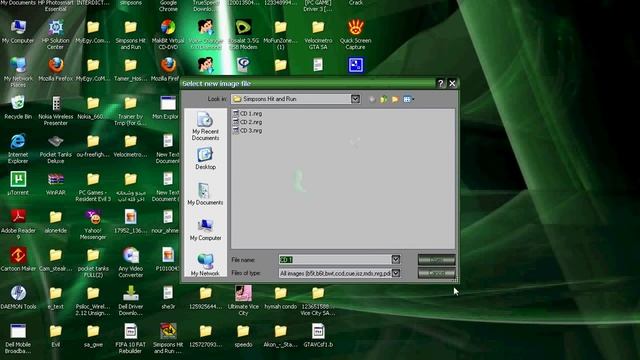This screenshot has height=360, width=640.
Task: Select the Nokia Wireless Presenter icon
Action: [56, 111]
